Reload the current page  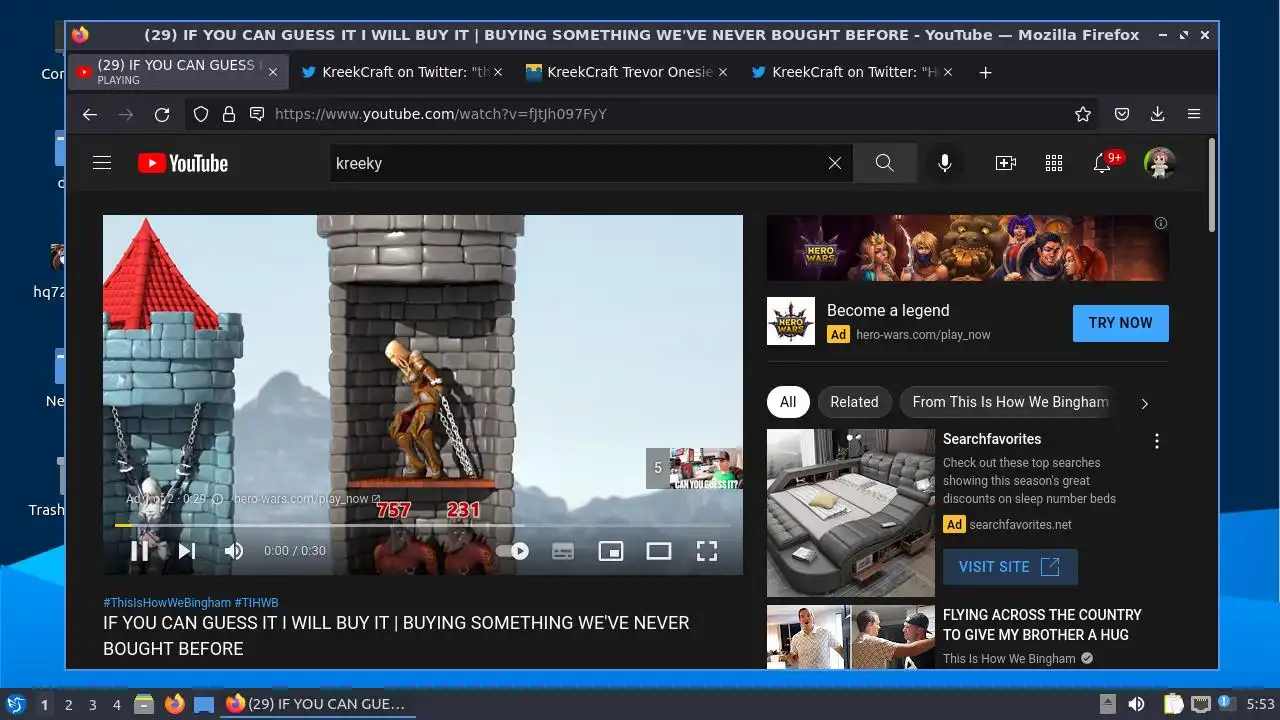point(162,114)
